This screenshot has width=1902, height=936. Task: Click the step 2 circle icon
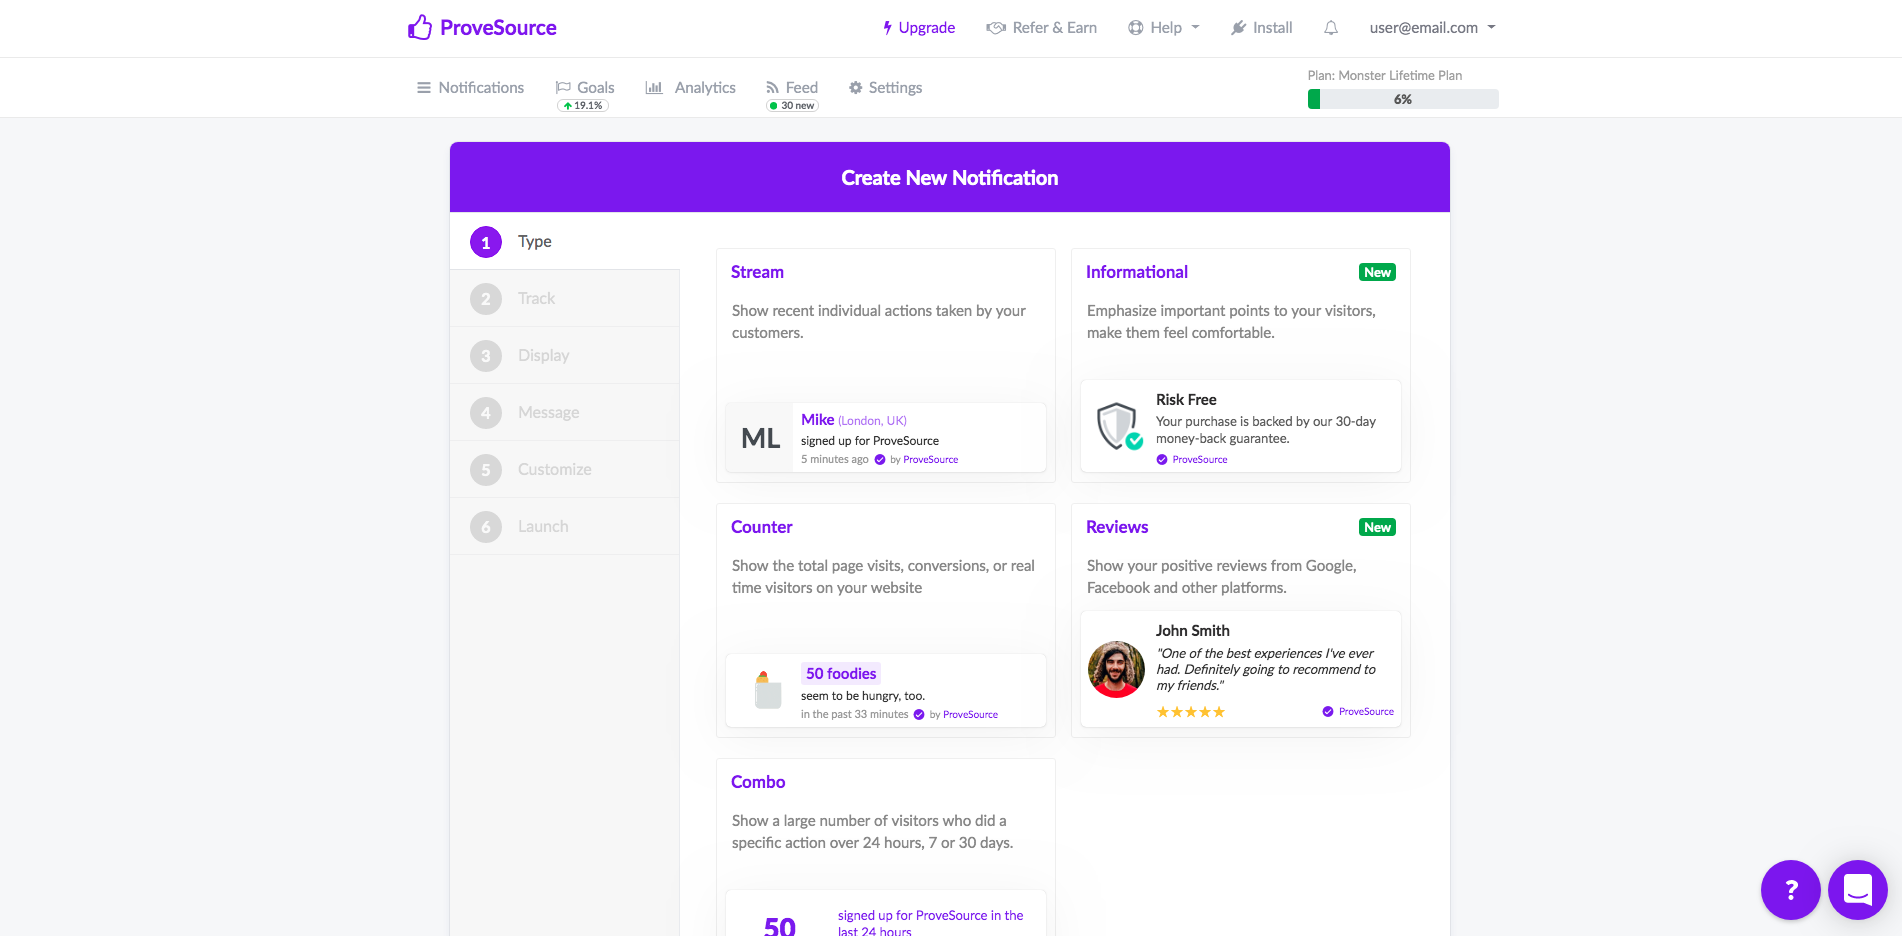pos(486,299)
